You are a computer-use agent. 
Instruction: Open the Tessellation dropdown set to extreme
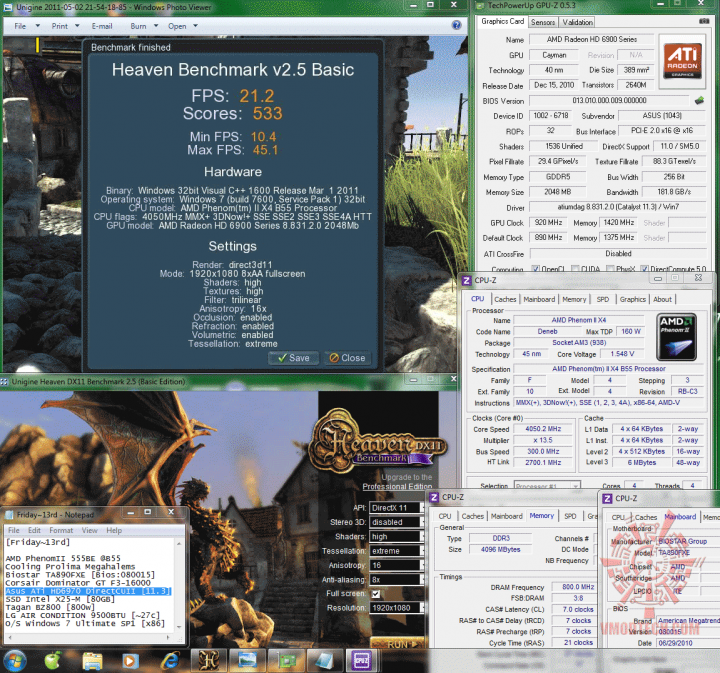click(397, 550)
